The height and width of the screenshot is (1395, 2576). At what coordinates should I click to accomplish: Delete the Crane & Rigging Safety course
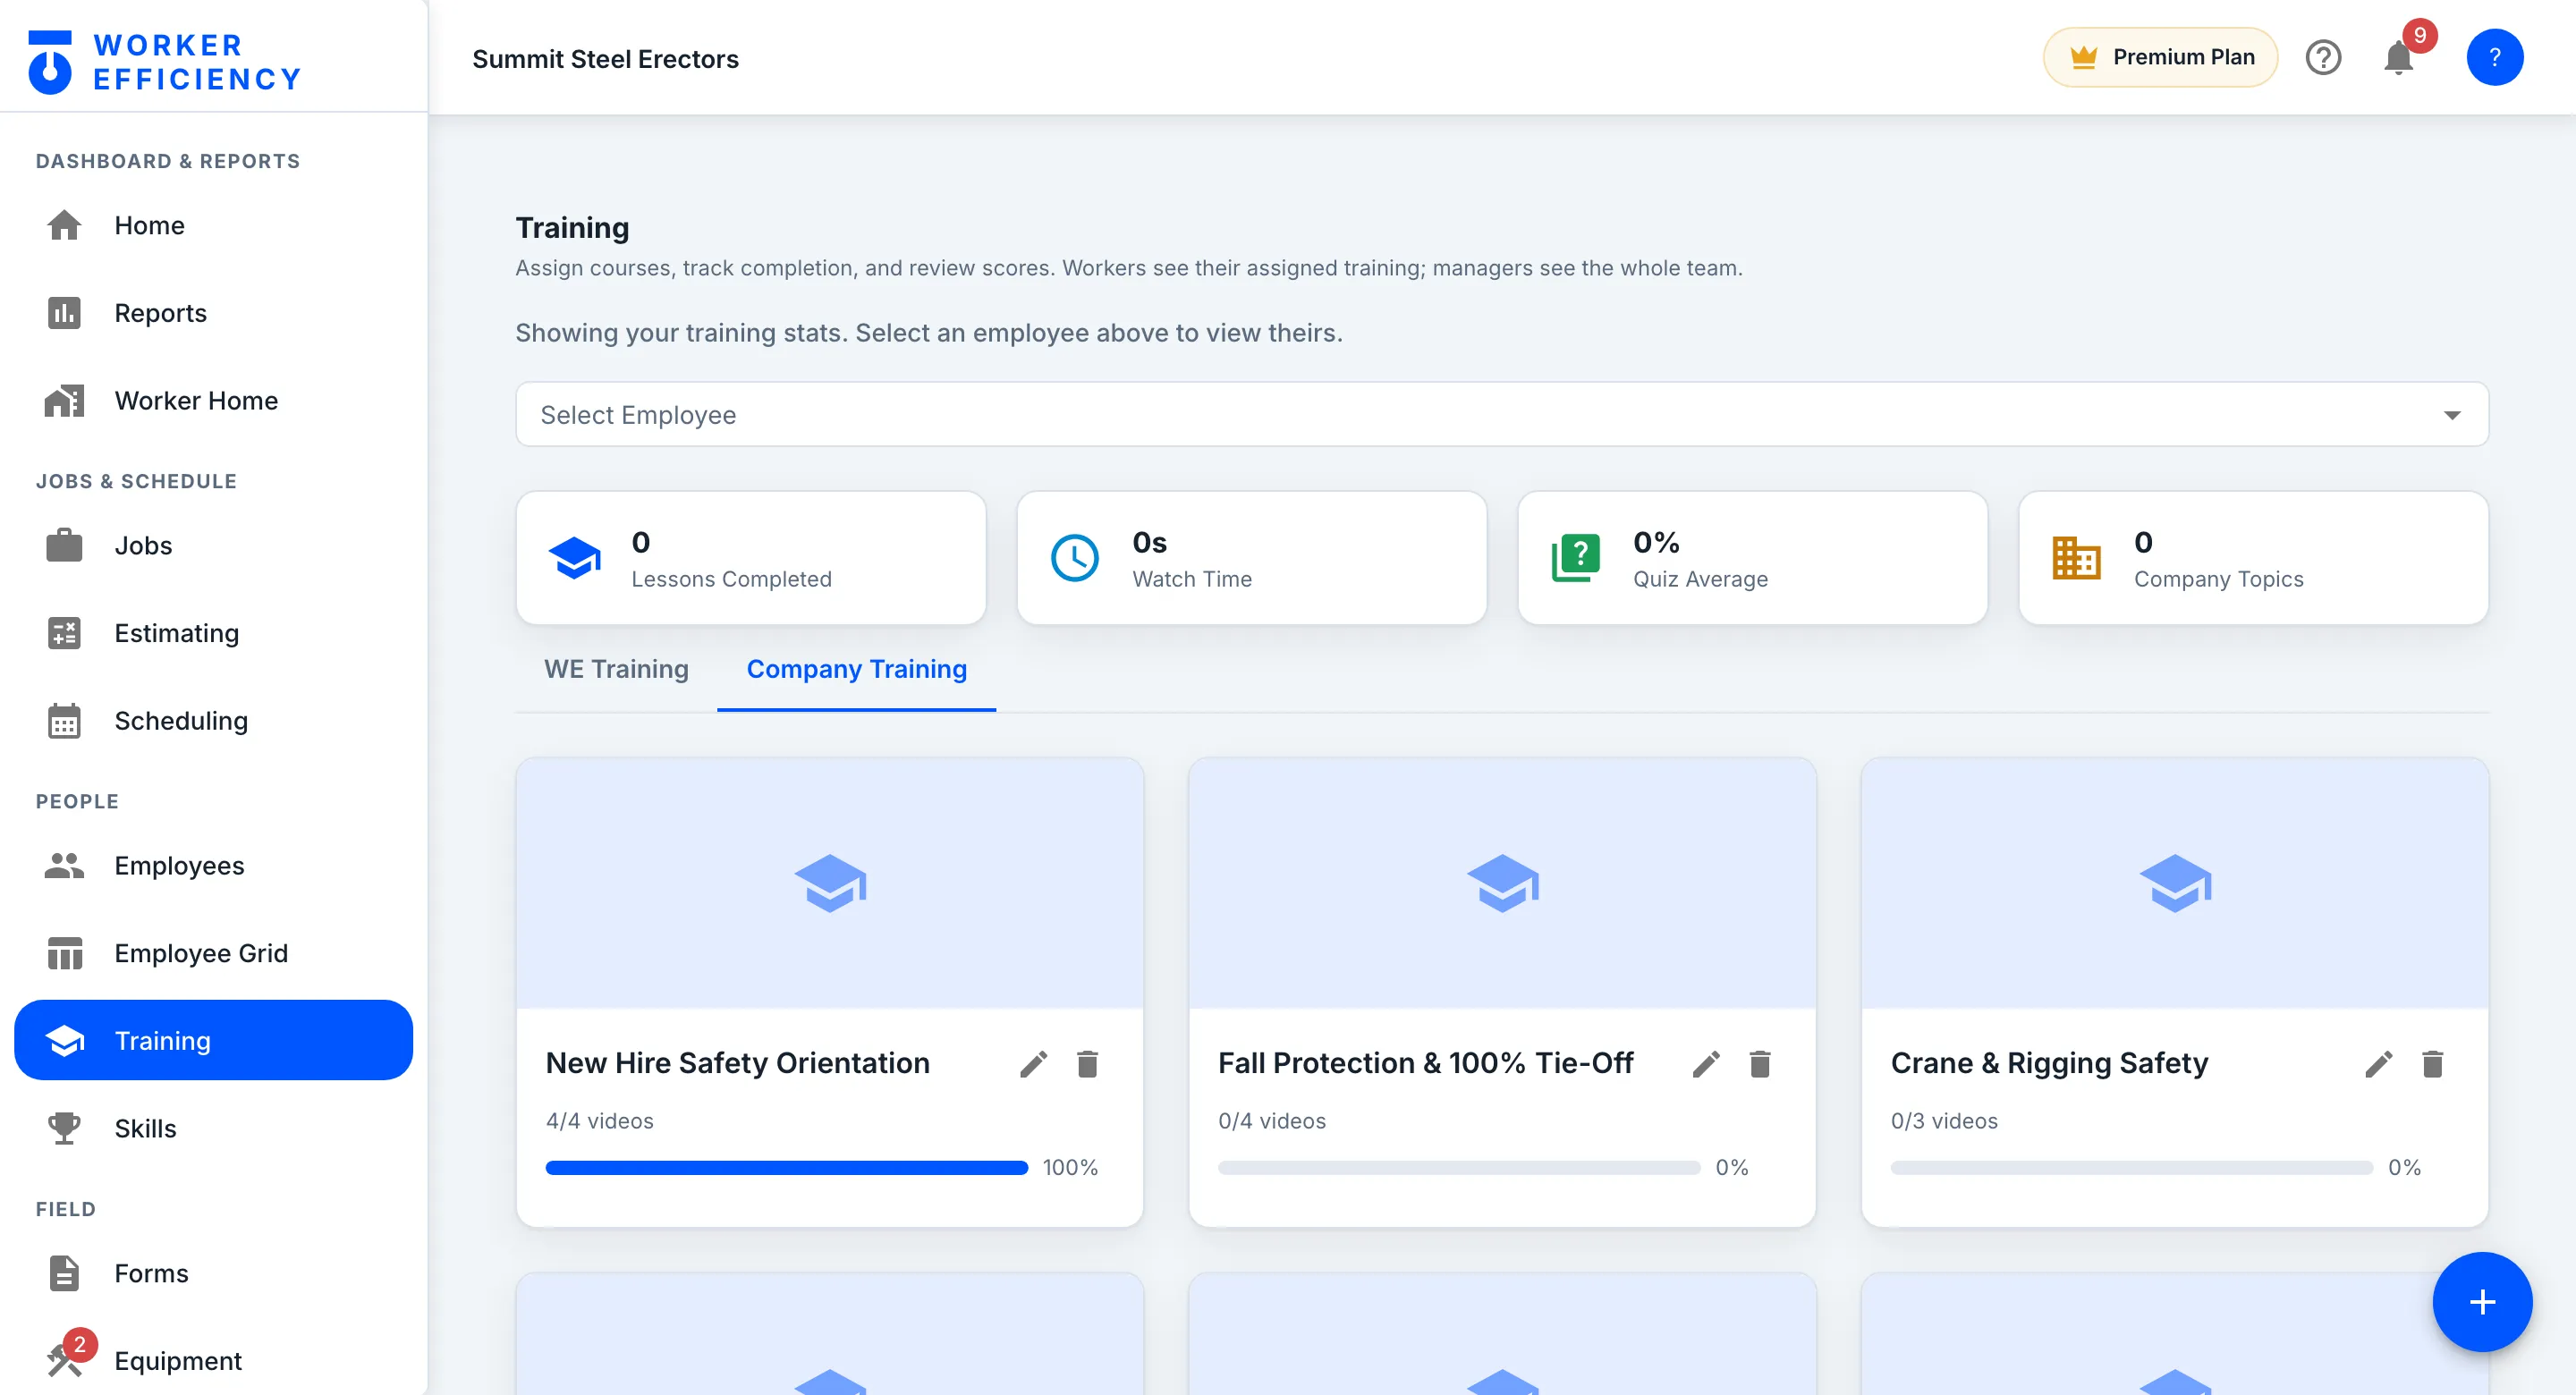click(x=2433, y=1064)
